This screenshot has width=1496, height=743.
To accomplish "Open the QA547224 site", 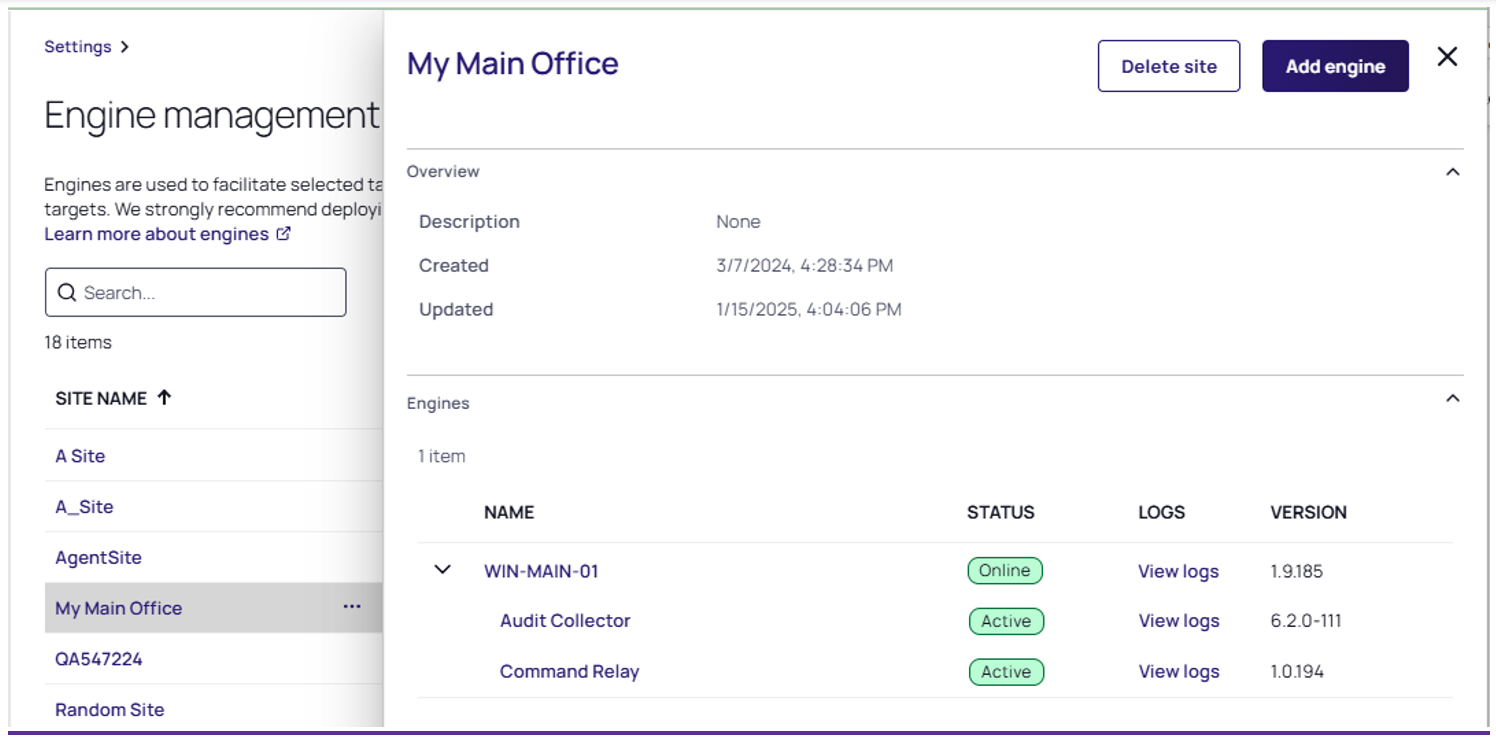I will [98, 659].
